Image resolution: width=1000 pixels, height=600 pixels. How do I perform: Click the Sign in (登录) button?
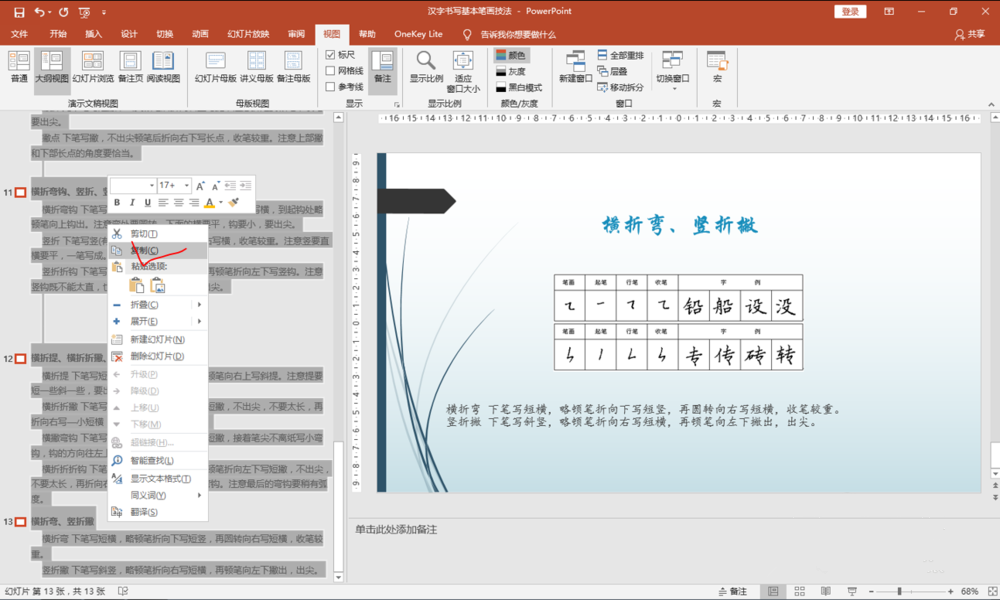(x=850, y=11)
